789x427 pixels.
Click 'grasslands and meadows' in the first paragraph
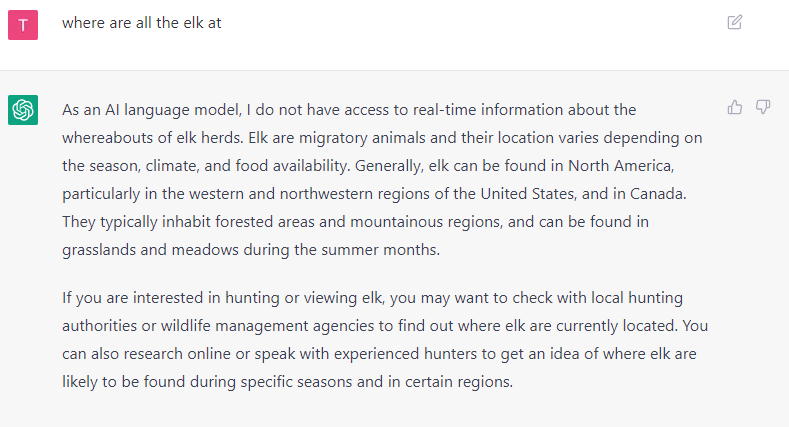(x=150, y=250)
